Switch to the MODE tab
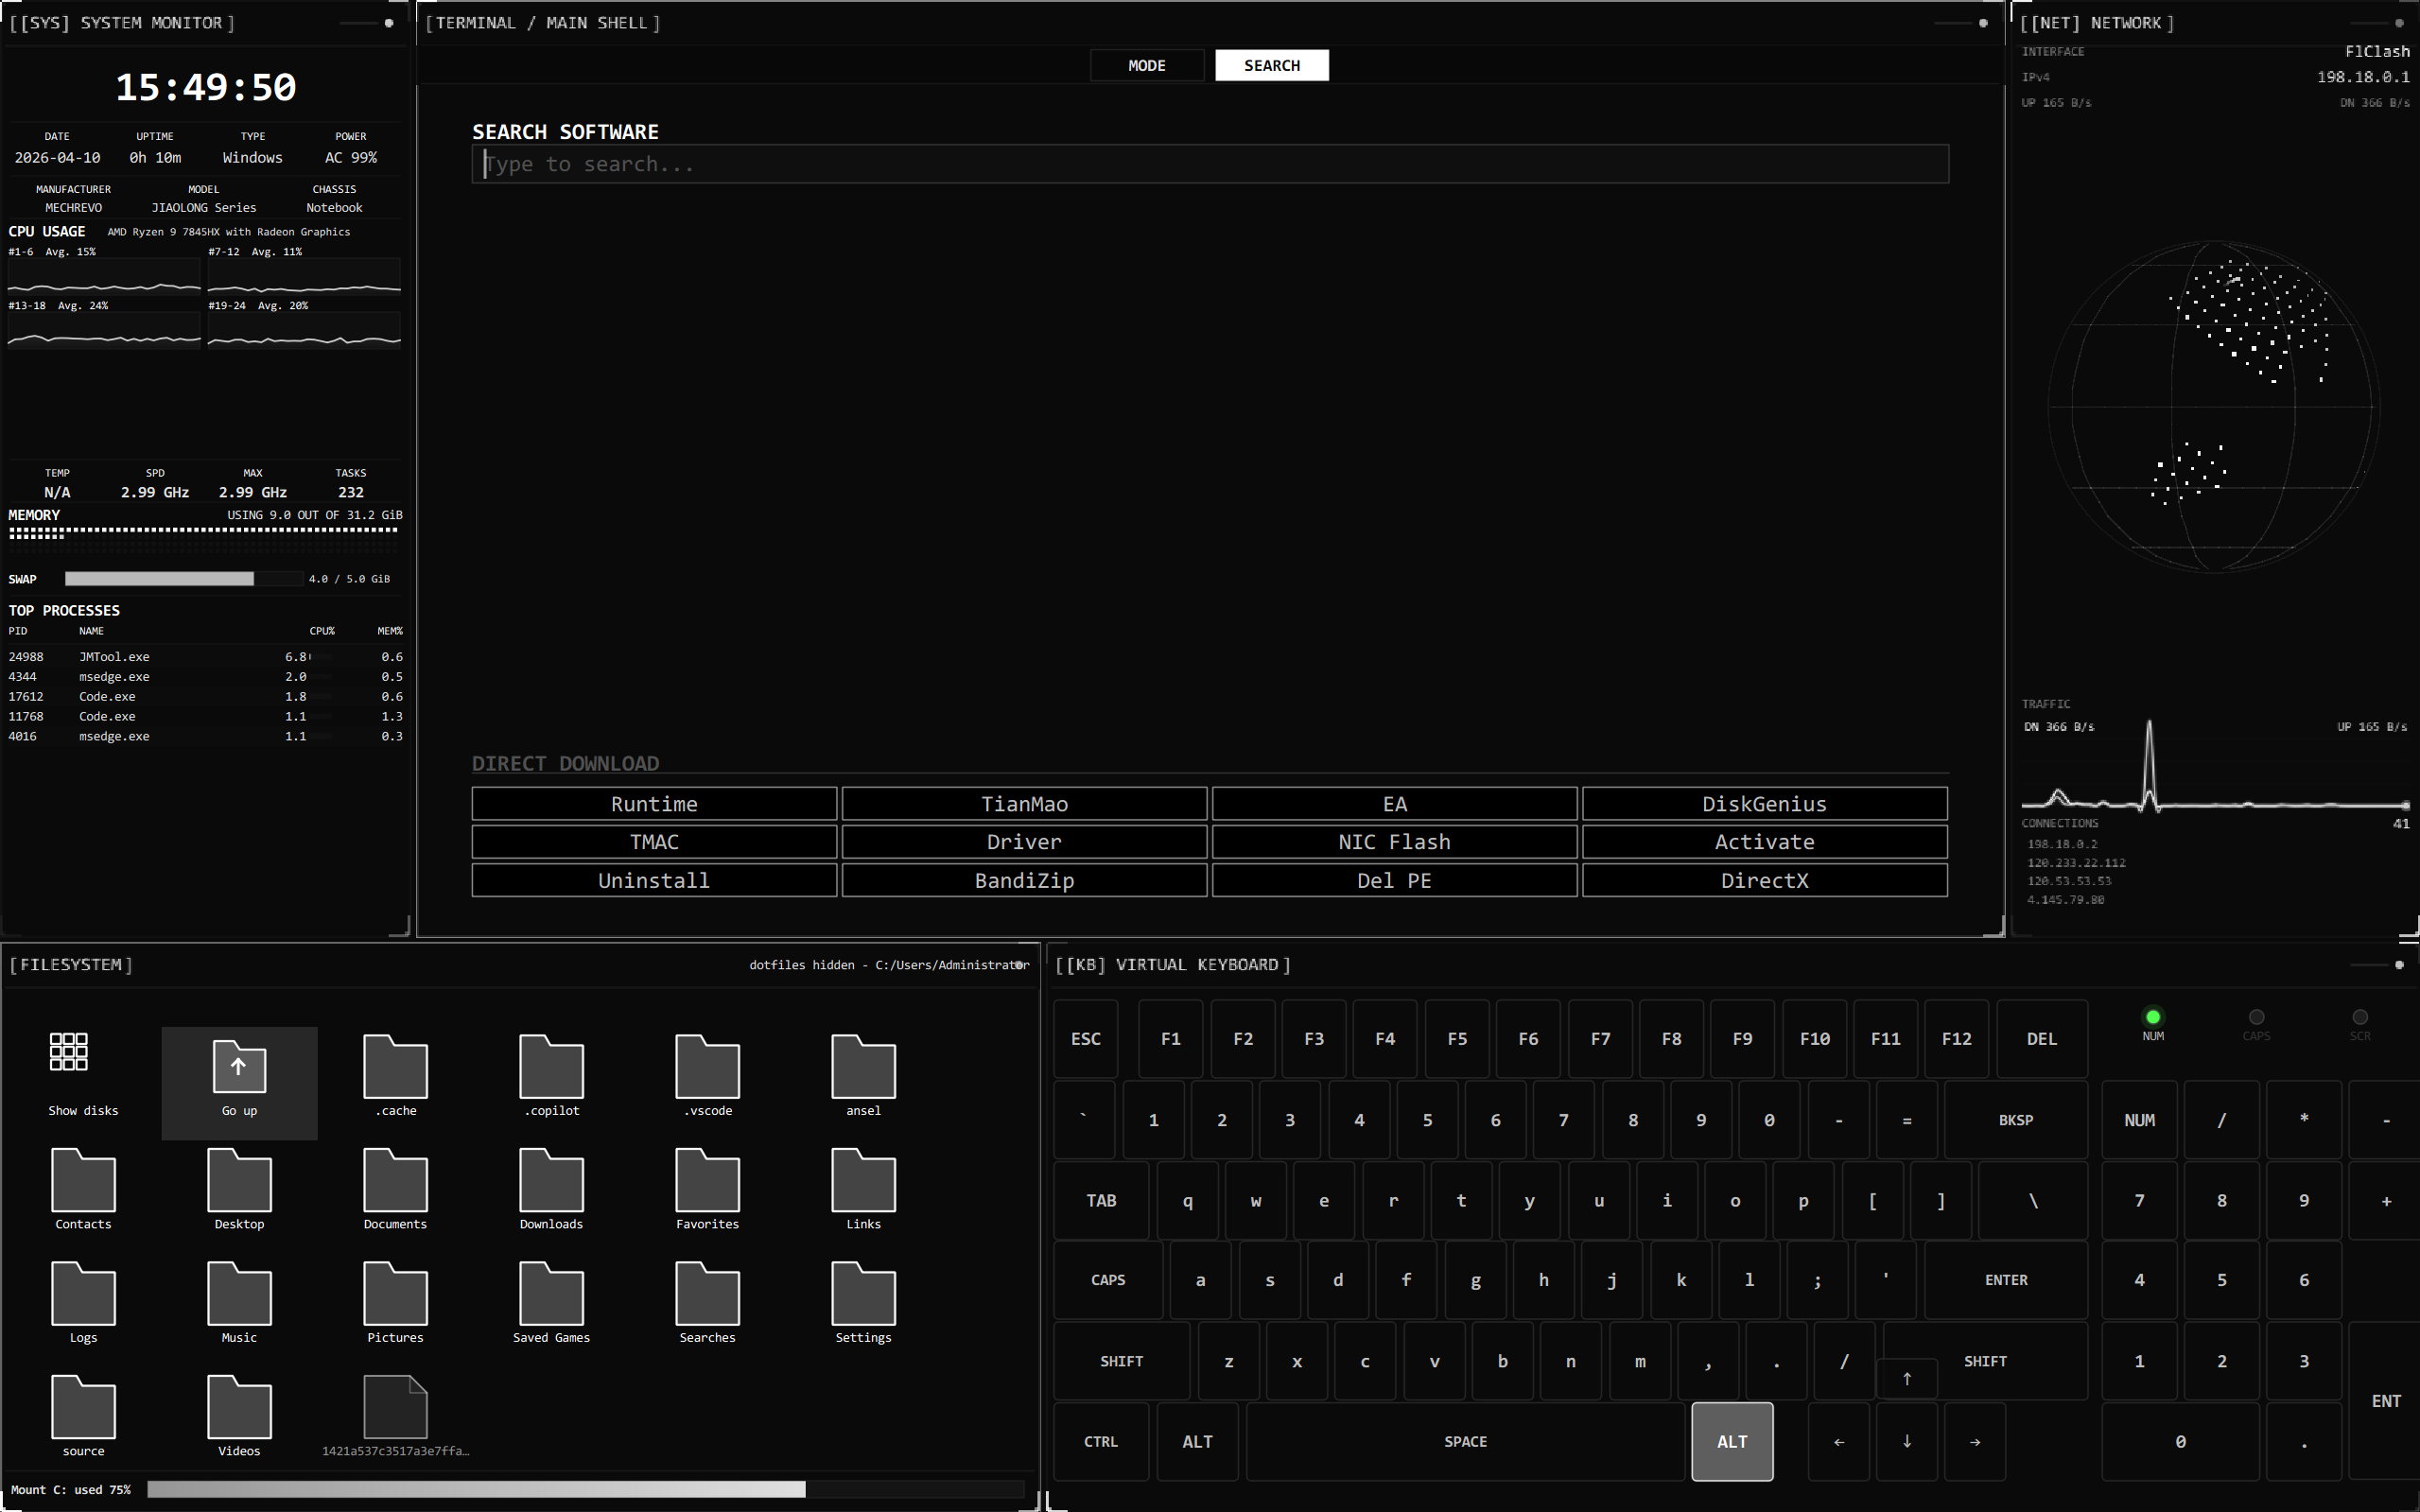Viewport: 2420px width, 1512px height. (1146, 66)
